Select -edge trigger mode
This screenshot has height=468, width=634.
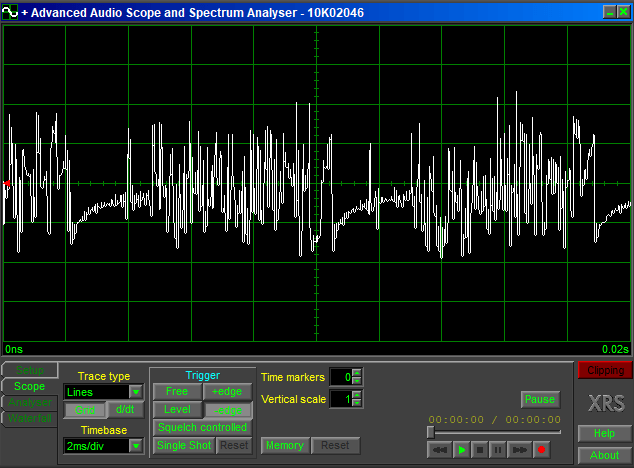point(228,410)
